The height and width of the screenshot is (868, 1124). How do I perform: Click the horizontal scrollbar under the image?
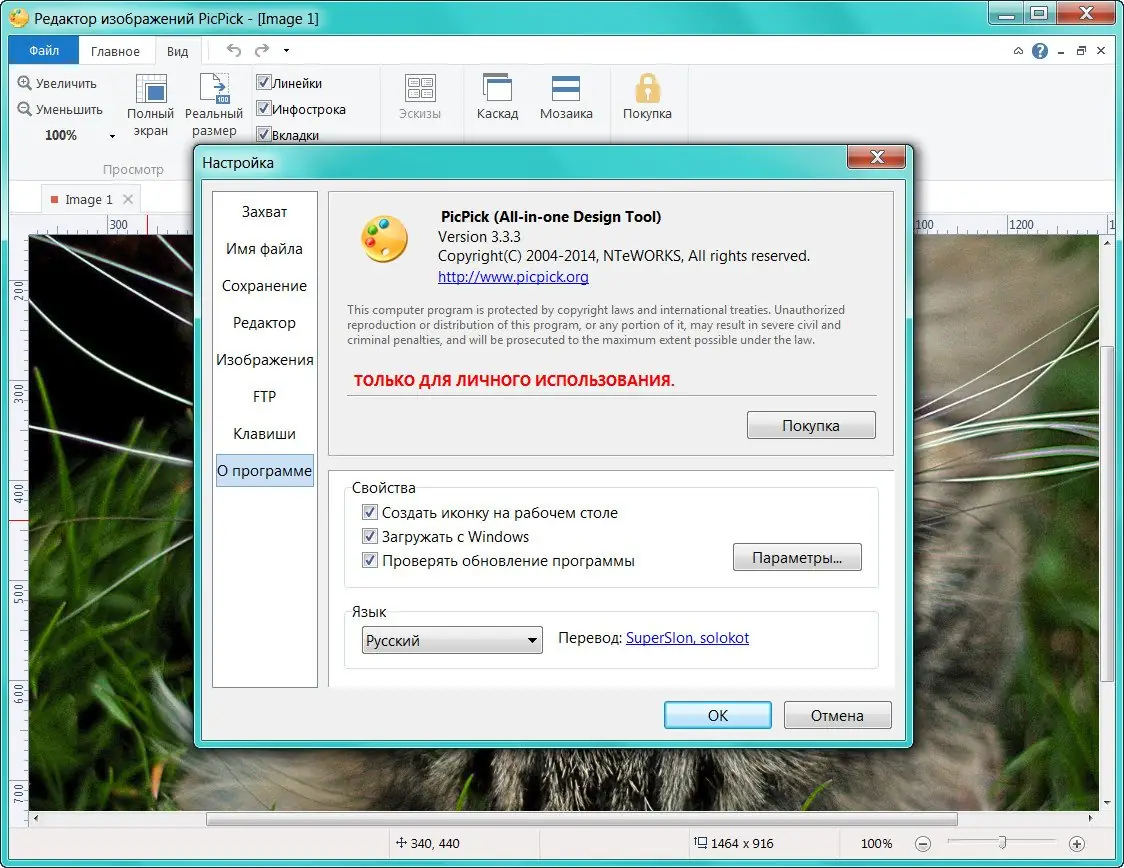(x=581, y=819)
